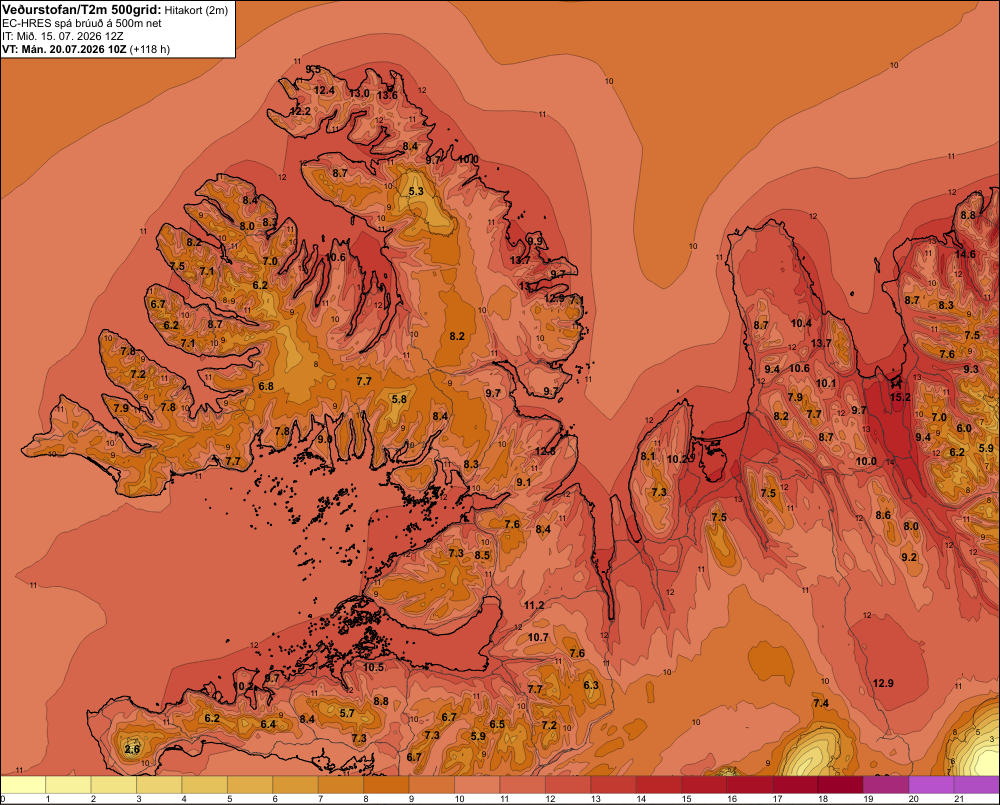Click the 'VT: Mán. 20.07.2026 10Z' valid time
1000x805 pixels.
64,49
